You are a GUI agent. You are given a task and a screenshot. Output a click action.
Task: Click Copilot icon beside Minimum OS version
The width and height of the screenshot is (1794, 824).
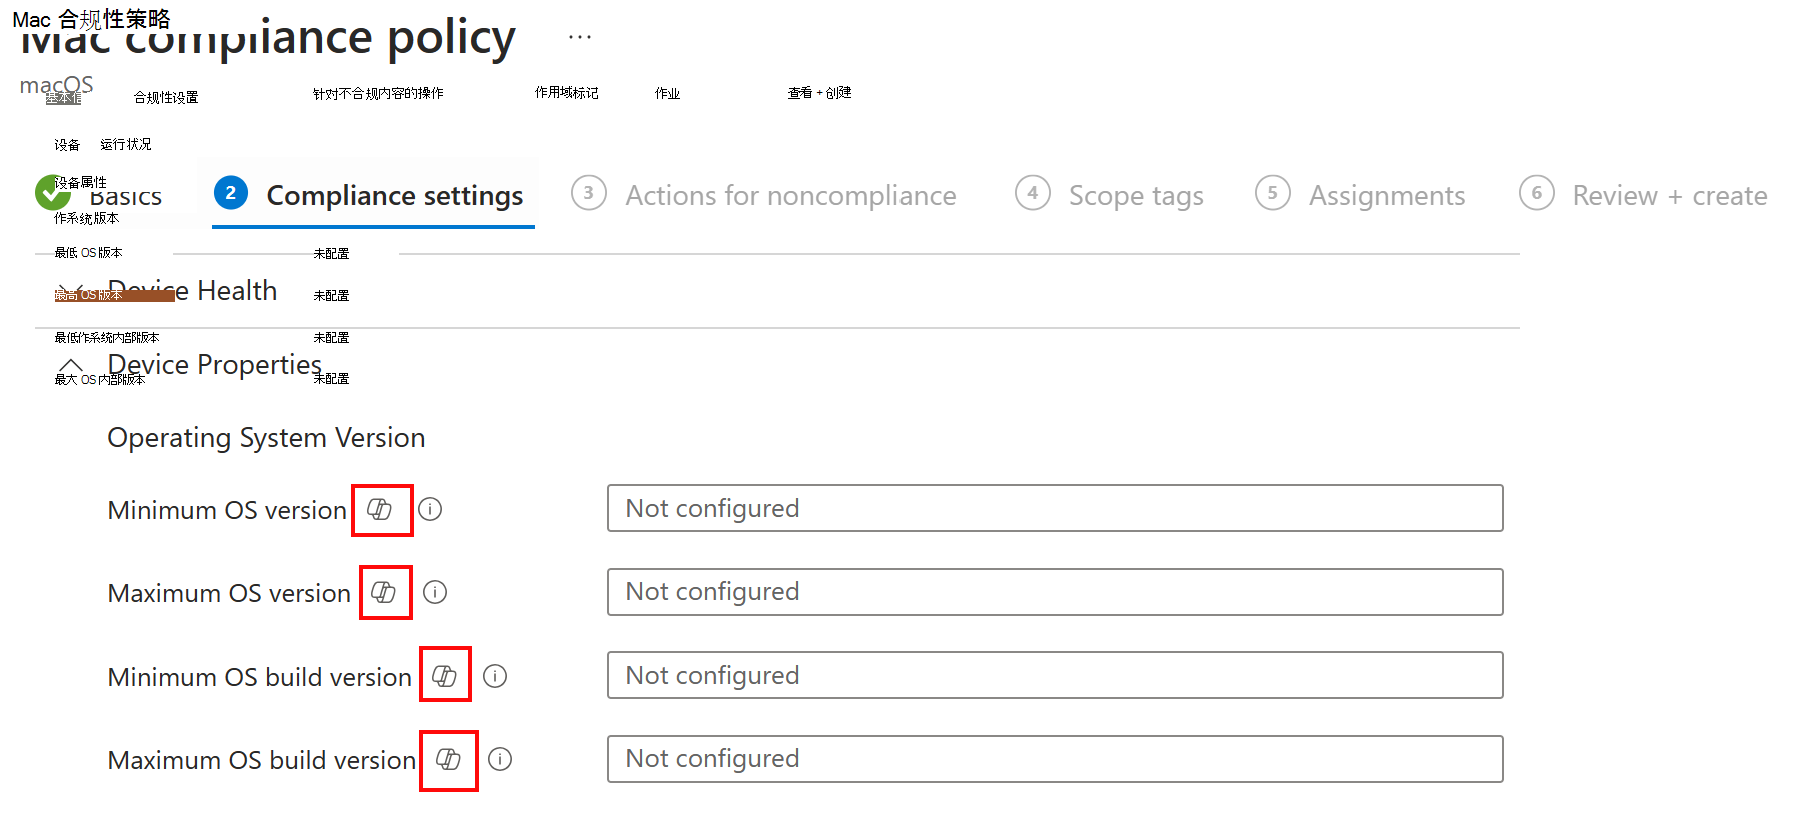[x=380, y=509]
